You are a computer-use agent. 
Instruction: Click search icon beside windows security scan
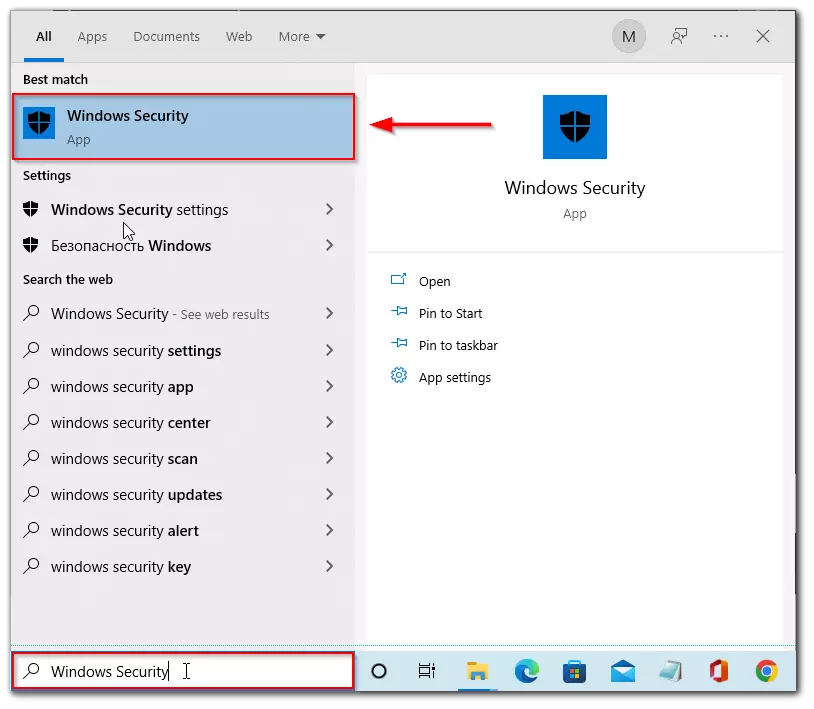tap(31, 458)
